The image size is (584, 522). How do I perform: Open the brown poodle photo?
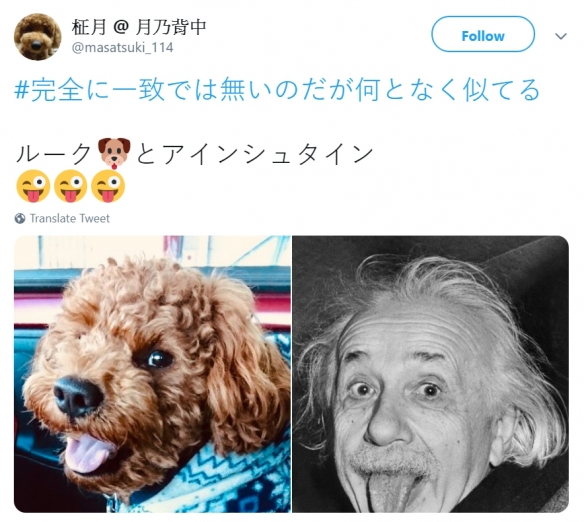click(152, 374)
